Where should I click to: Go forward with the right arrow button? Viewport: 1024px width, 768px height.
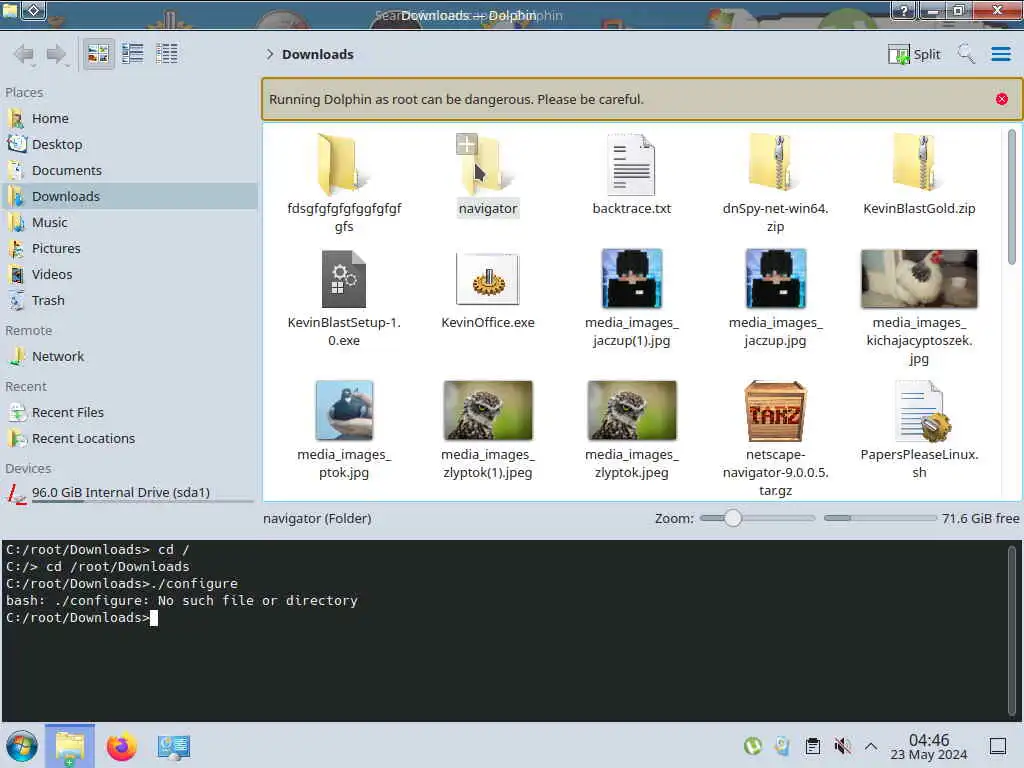click(57, 54)
